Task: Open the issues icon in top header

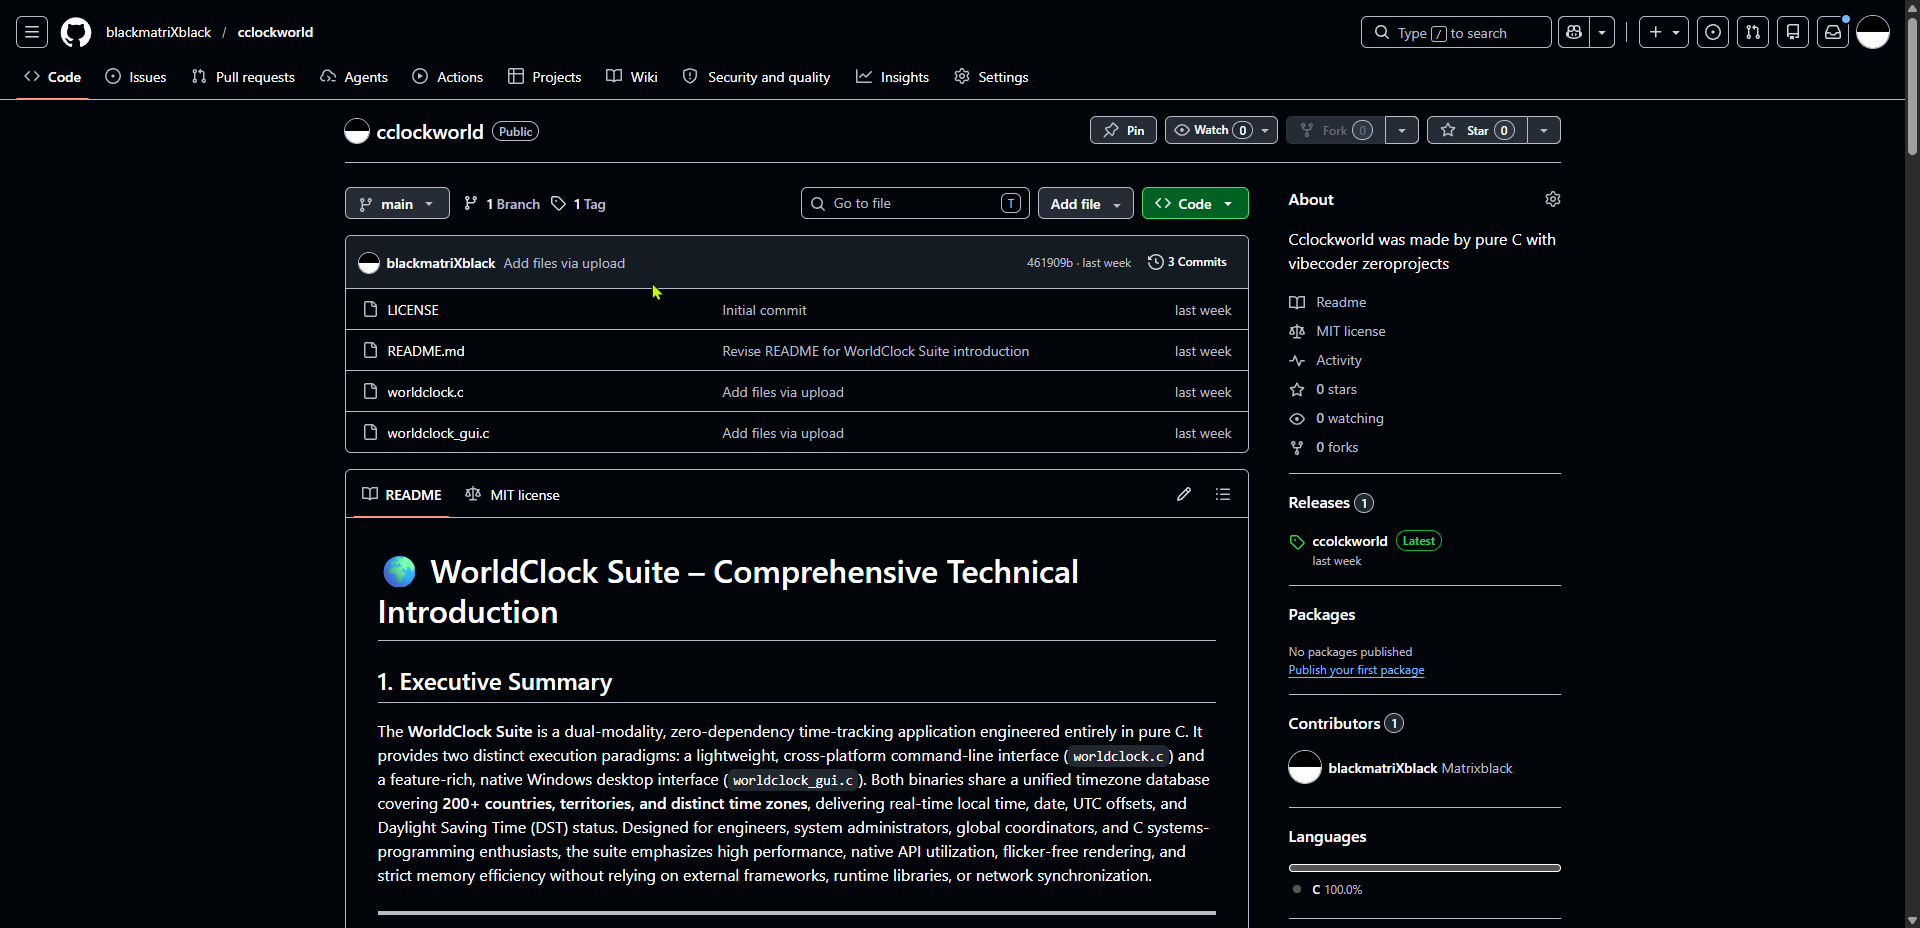Action: [1713, 32]
